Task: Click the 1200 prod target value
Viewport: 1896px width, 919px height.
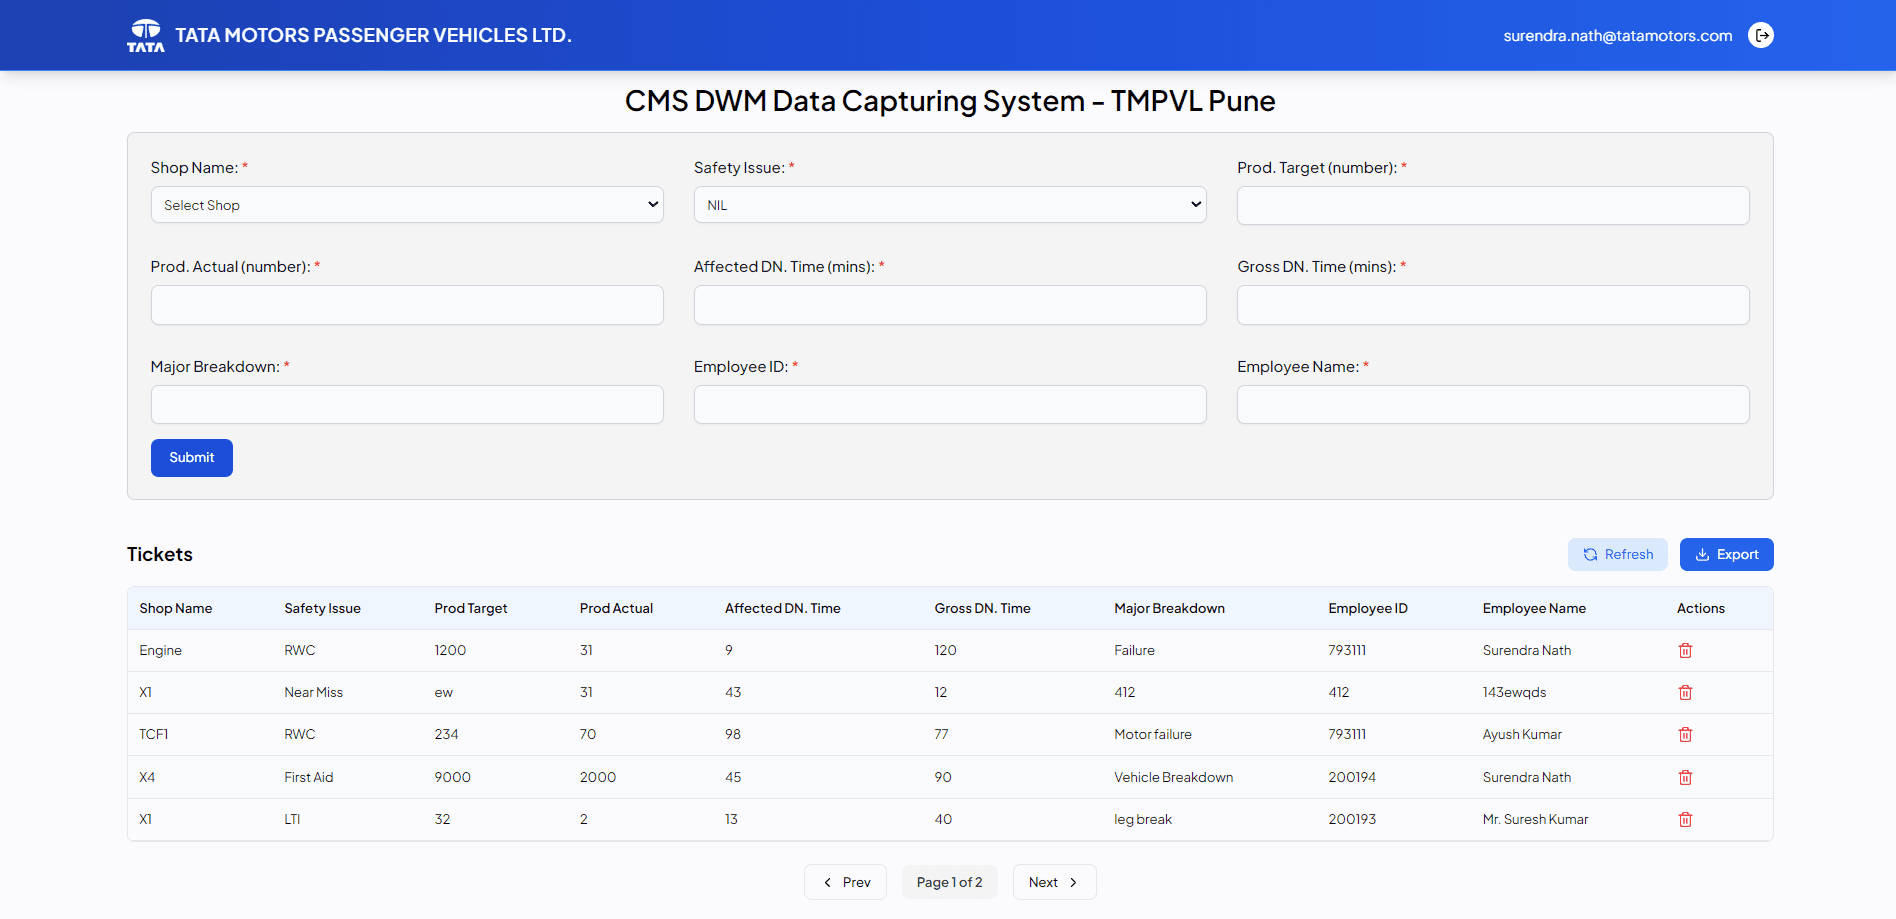Action: click(450, 650)
